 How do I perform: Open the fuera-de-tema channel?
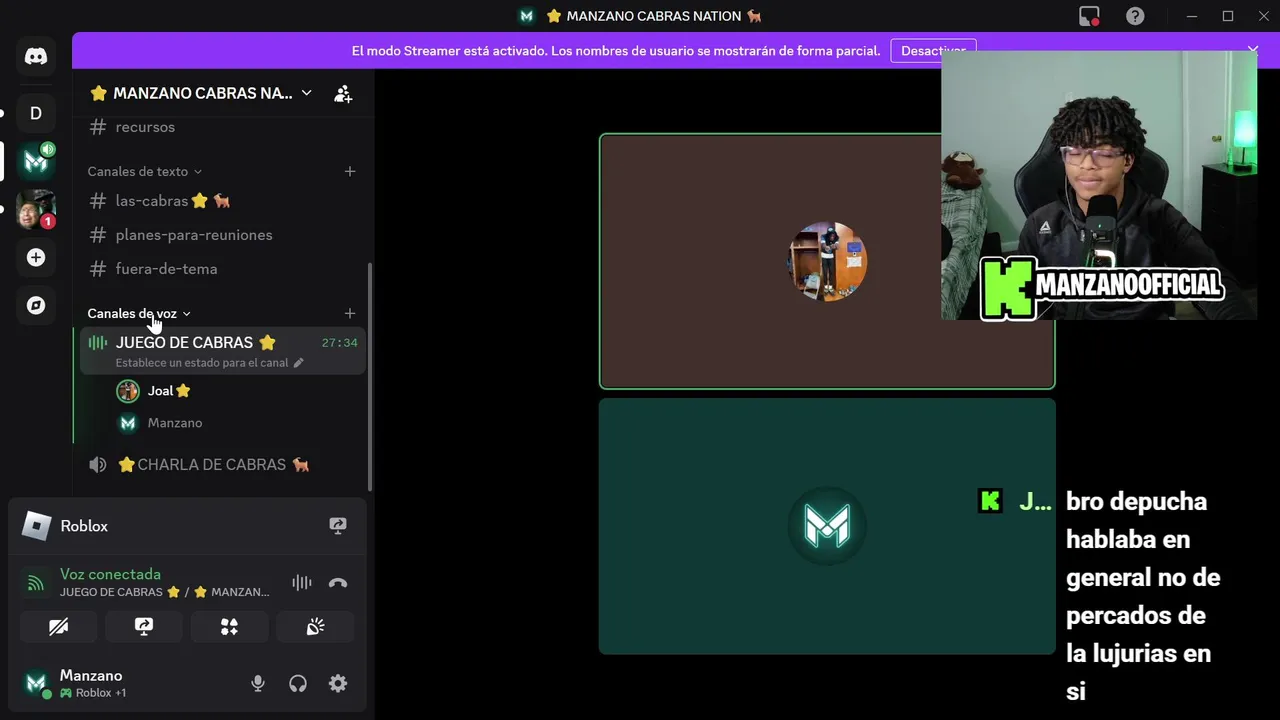(223, 269)
